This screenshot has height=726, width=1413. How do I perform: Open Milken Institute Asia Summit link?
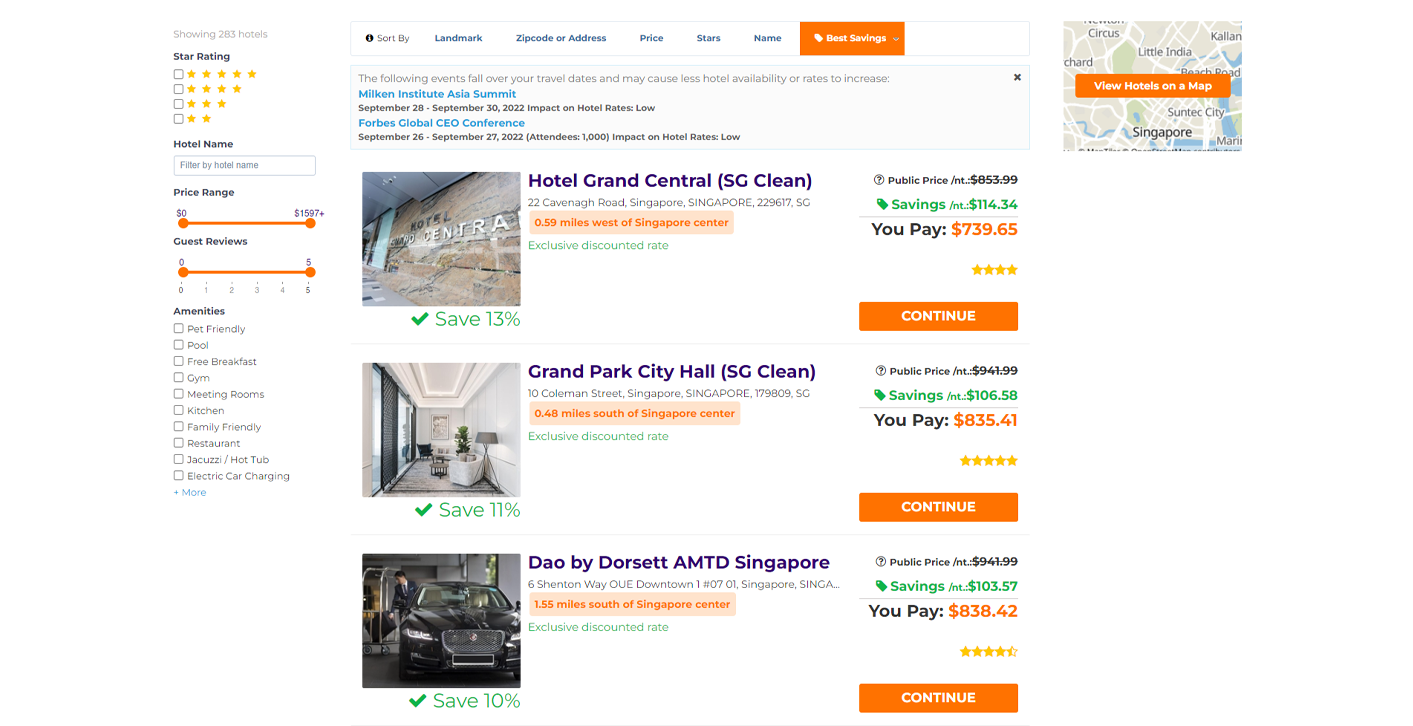tap(437, 94)
